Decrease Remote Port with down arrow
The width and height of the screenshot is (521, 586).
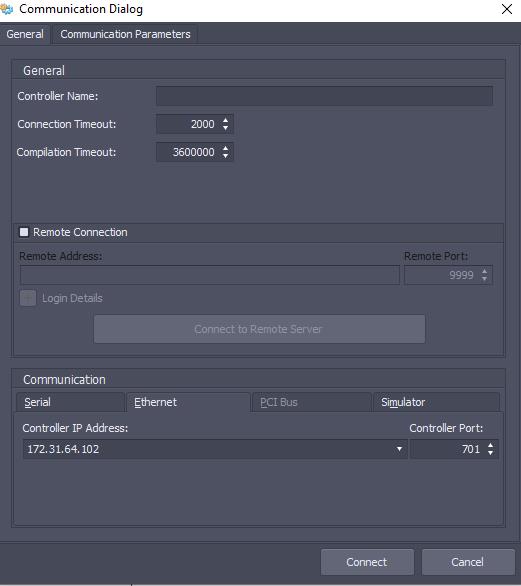pyautogui.click(x=485, y=279)
